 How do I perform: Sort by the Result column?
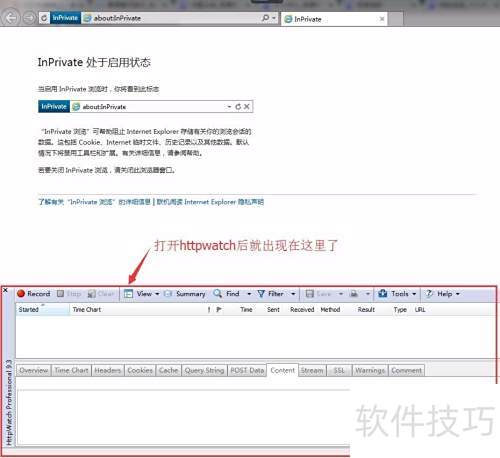click(x=366, y=310)
